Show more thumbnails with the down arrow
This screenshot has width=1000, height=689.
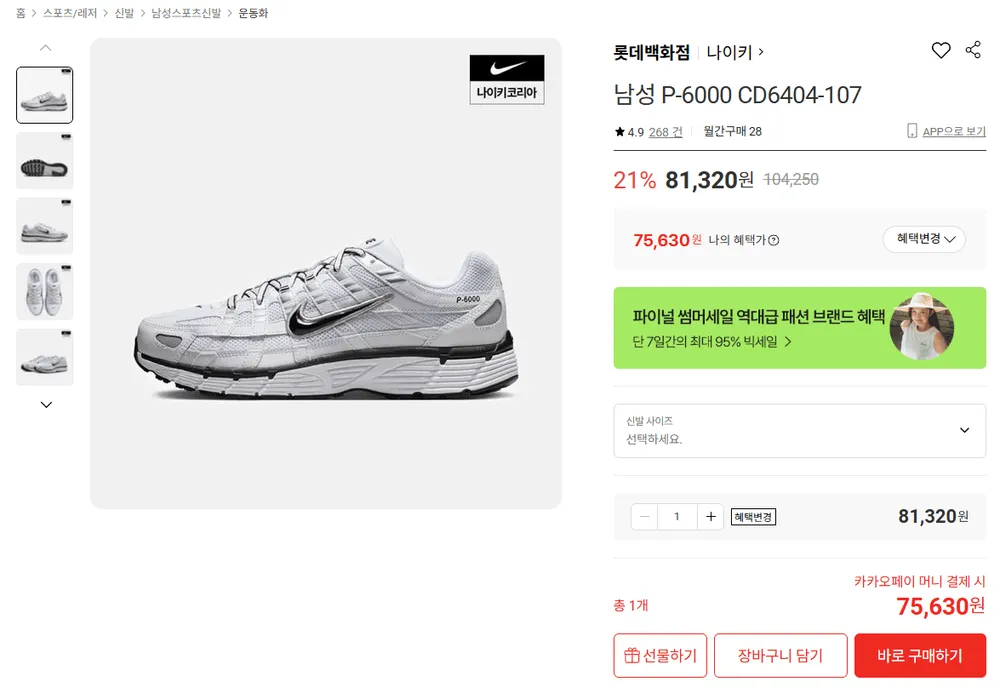click(x=46, y=404)
